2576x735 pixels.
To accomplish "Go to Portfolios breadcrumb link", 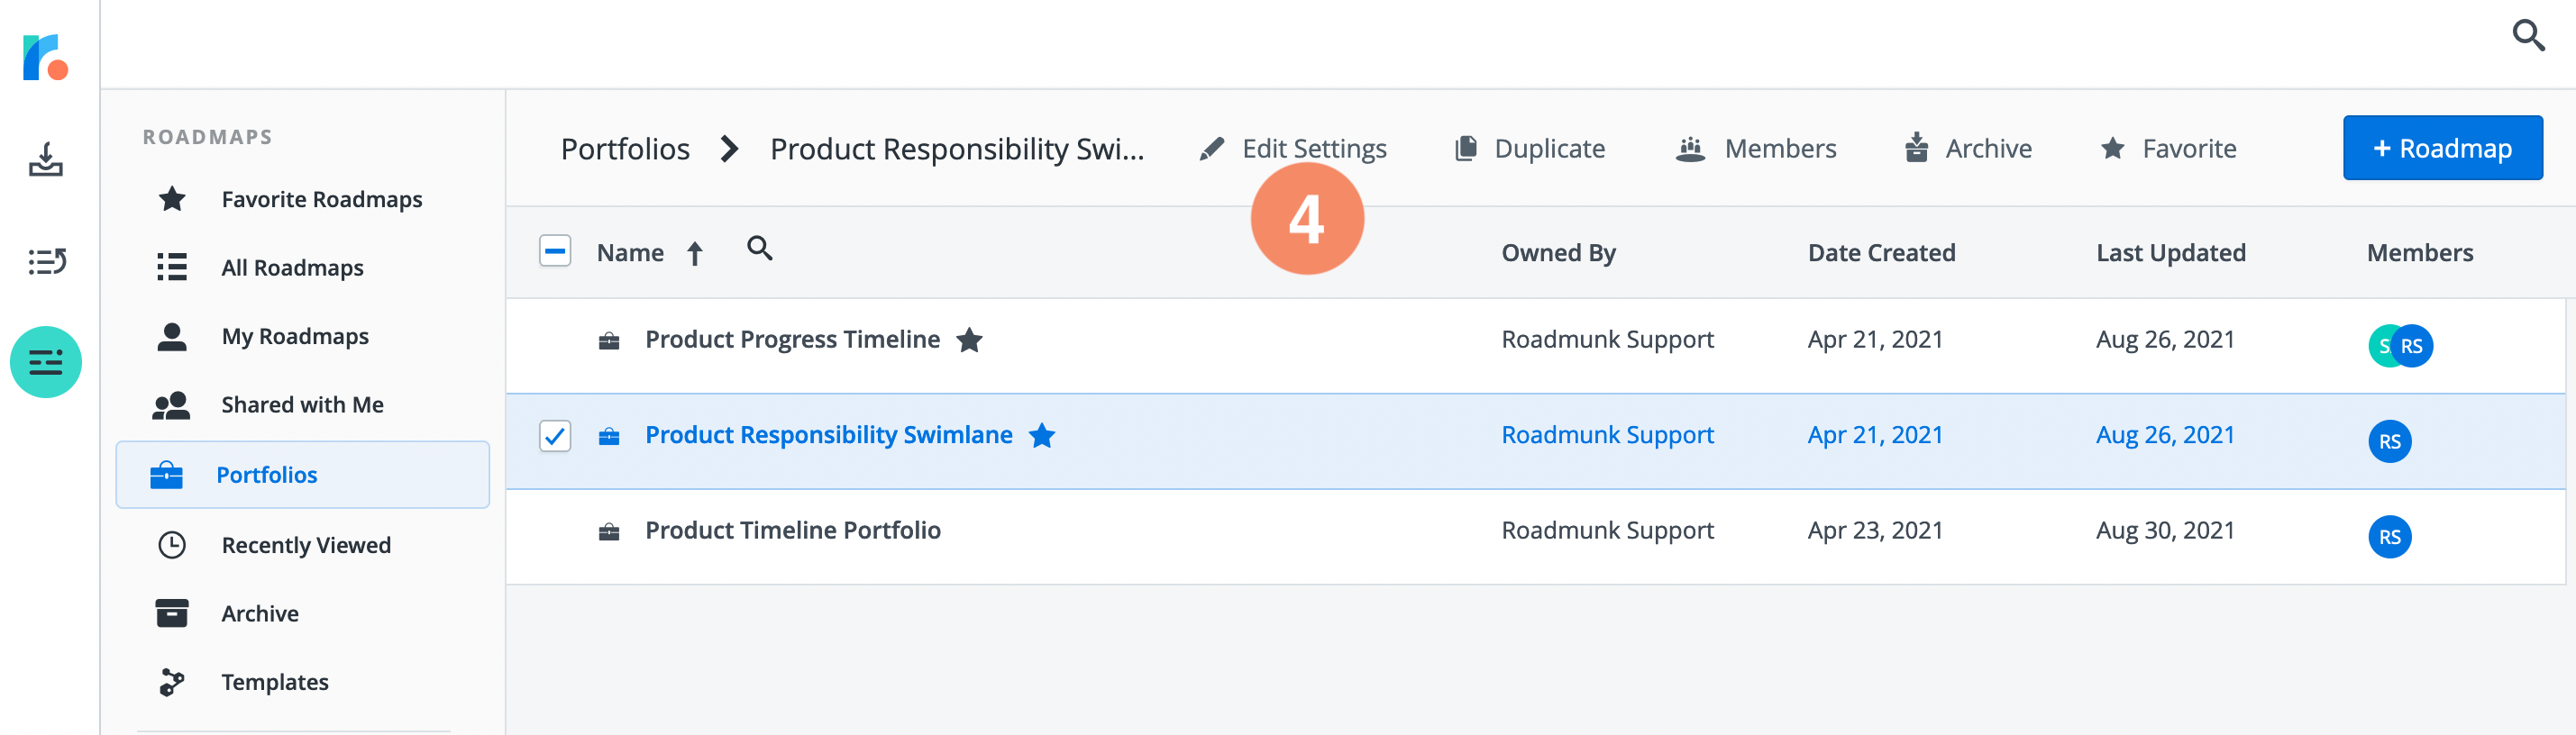I will [625, 149].
